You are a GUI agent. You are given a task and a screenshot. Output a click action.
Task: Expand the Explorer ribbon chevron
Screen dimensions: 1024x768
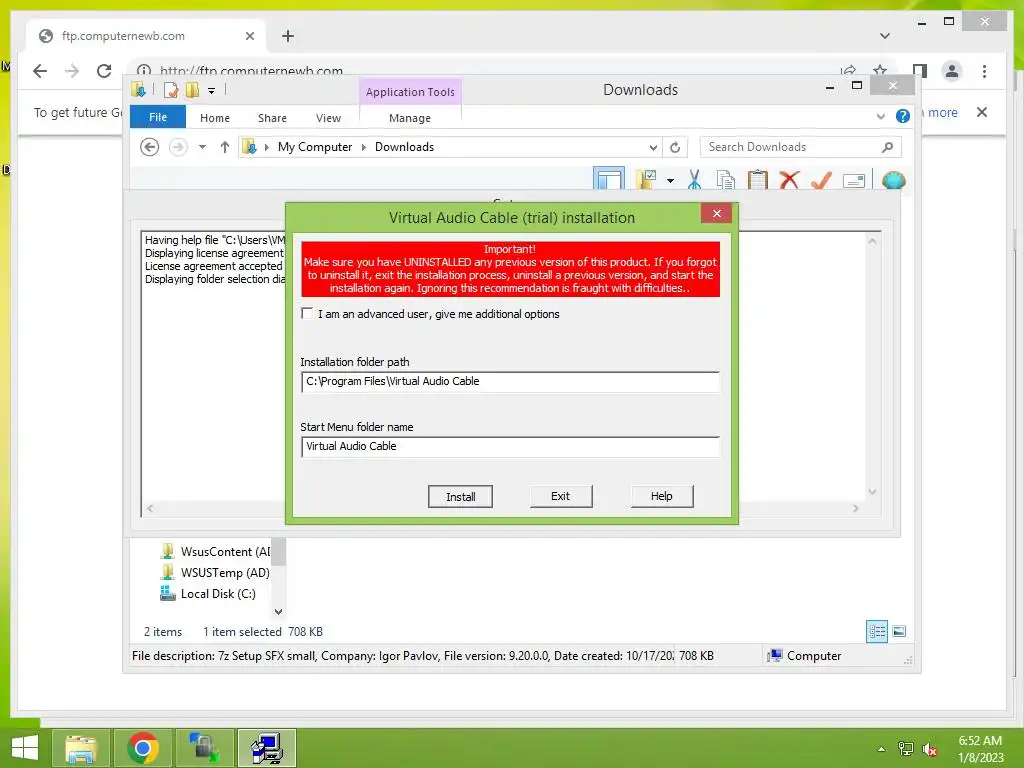tap(880, 116)
